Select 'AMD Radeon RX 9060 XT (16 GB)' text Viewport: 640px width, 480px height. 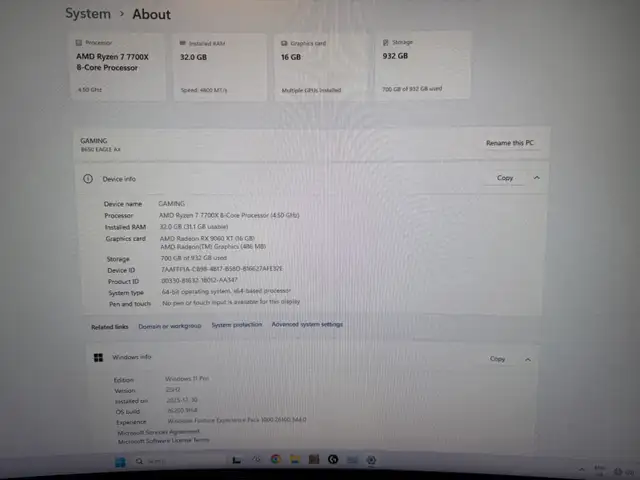(x=207, y=238)
